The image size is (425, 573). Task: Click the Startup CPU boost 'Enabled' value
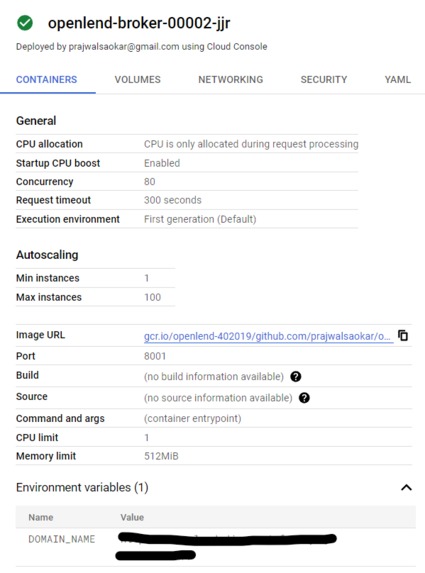coord(162,163)
